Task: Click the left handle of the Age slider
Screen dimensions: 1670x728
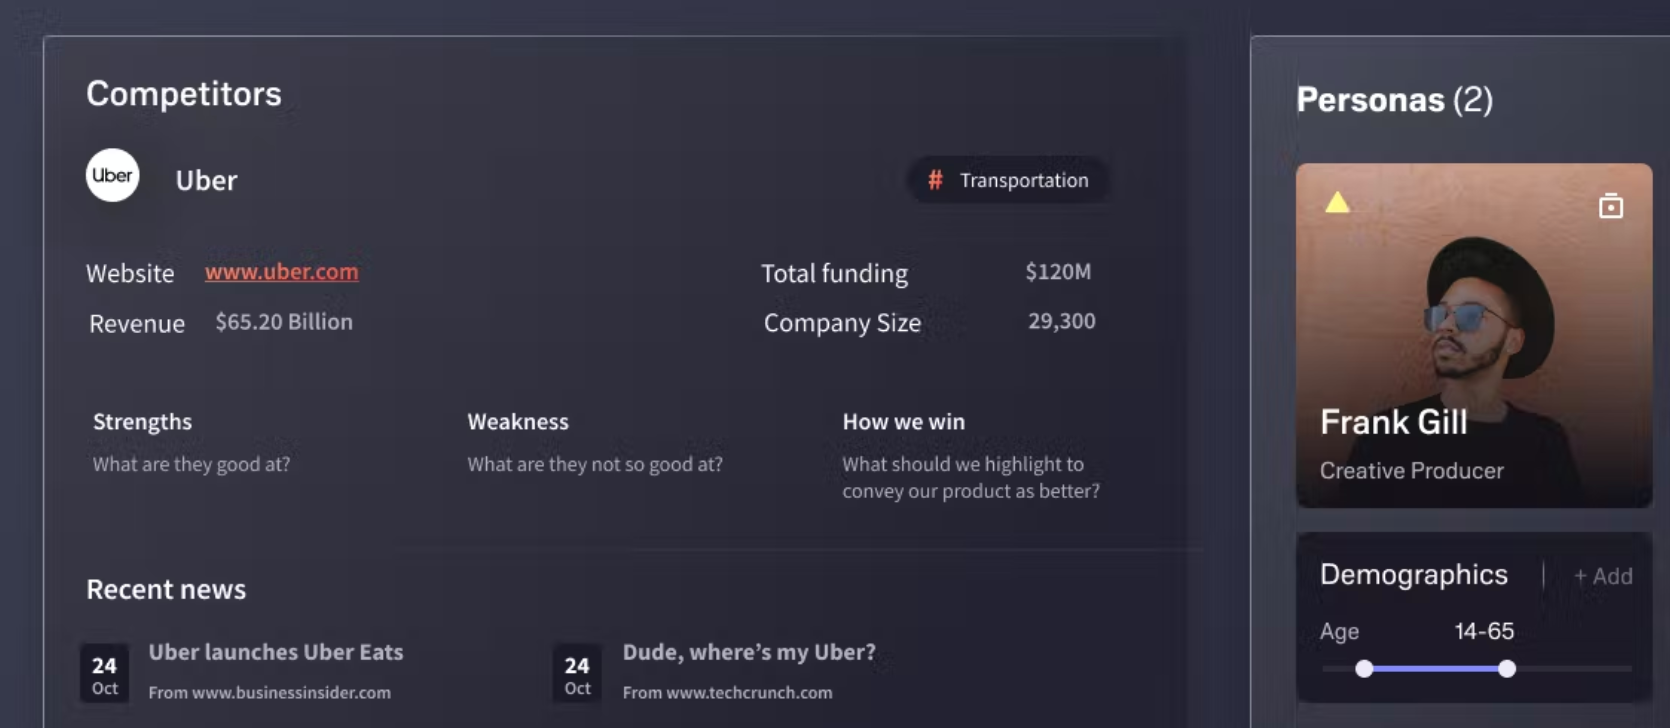Action: (1364, 669)
